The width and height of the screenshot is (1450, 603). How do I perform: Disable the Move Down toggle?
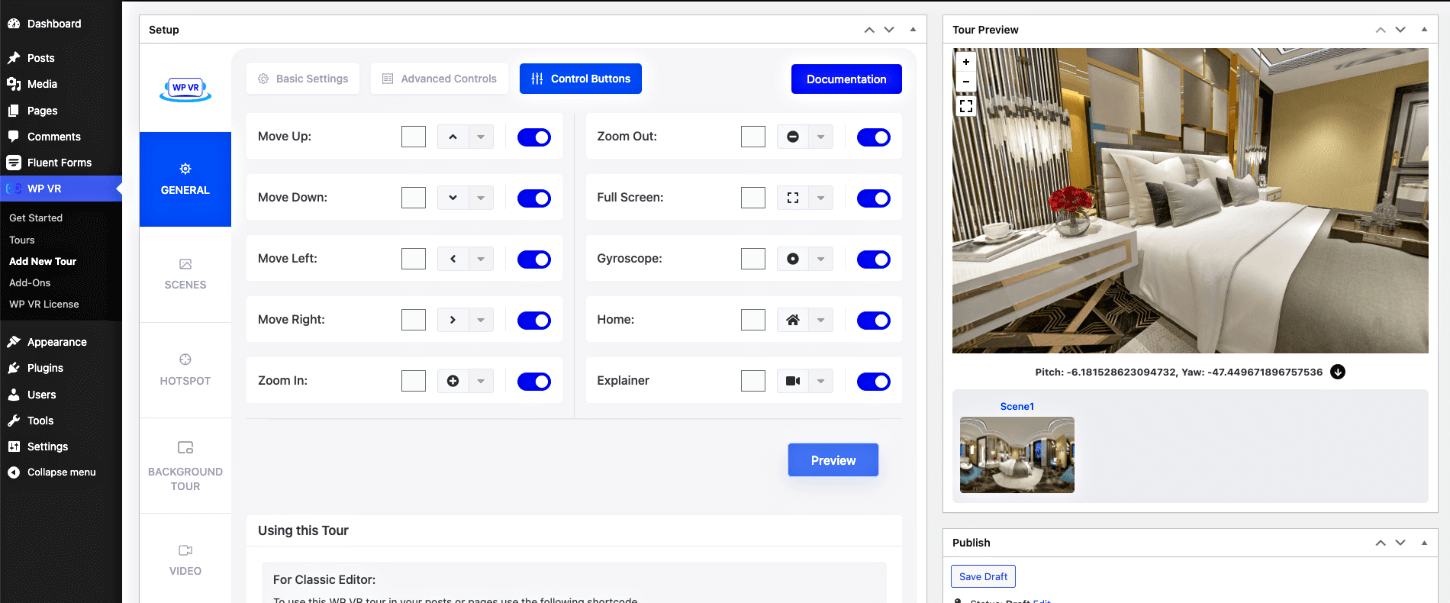(x=534, y=198)
